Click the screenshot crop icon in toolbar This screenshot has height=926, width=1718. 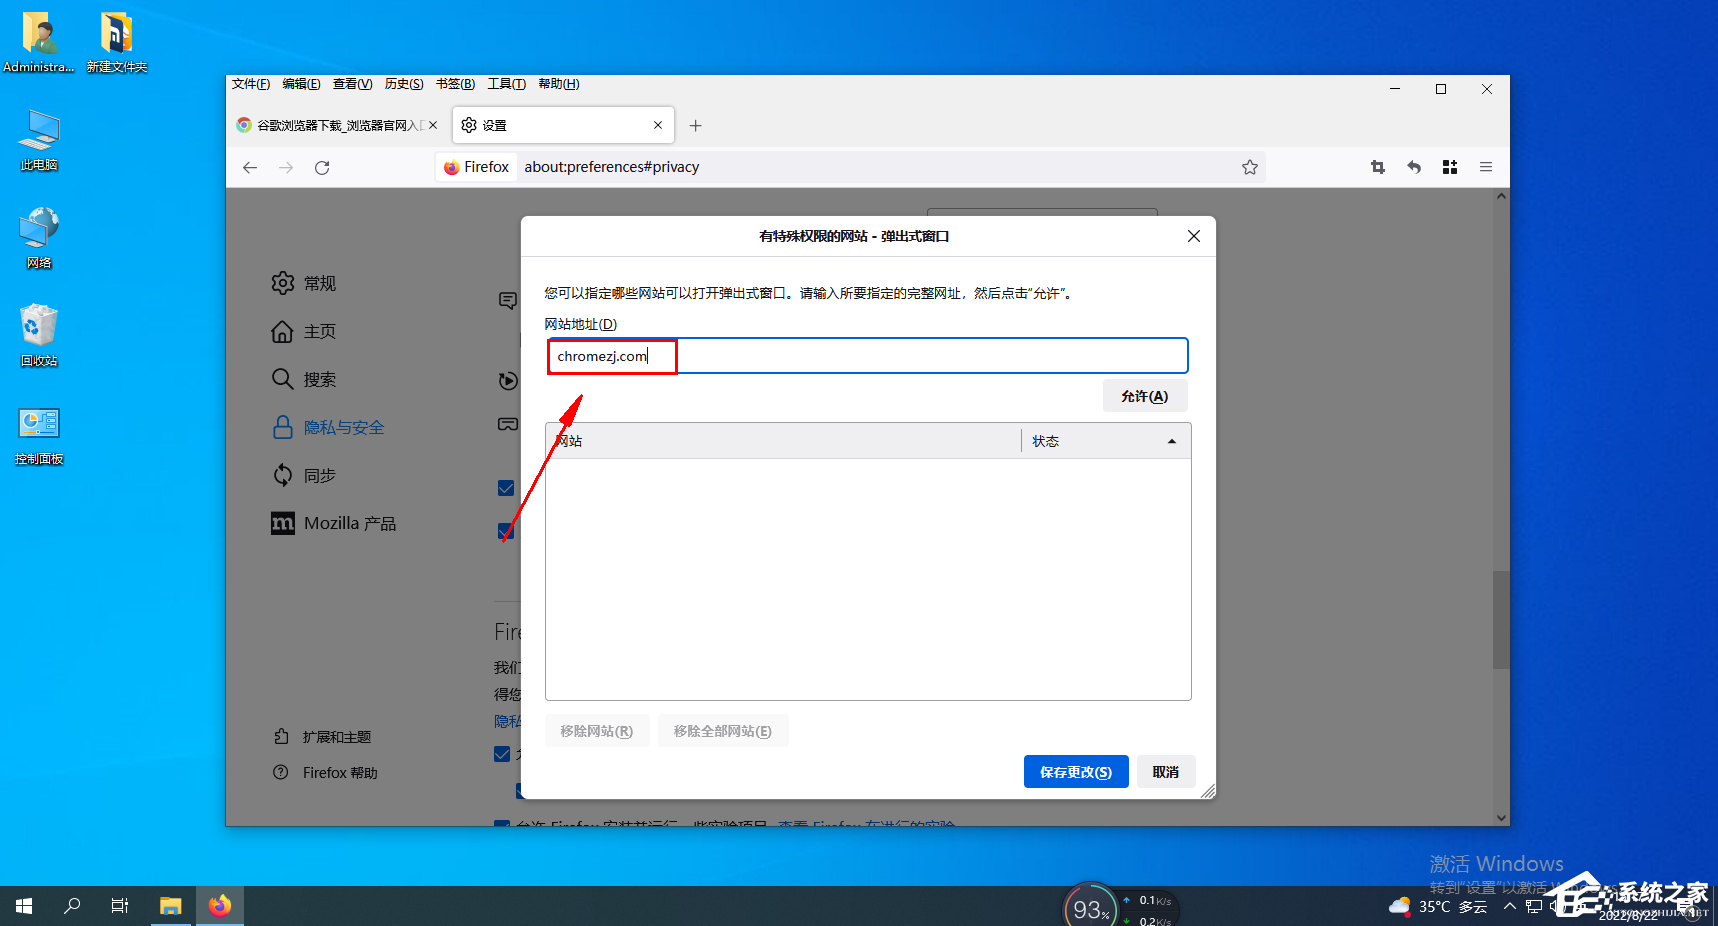[1377, 167]
